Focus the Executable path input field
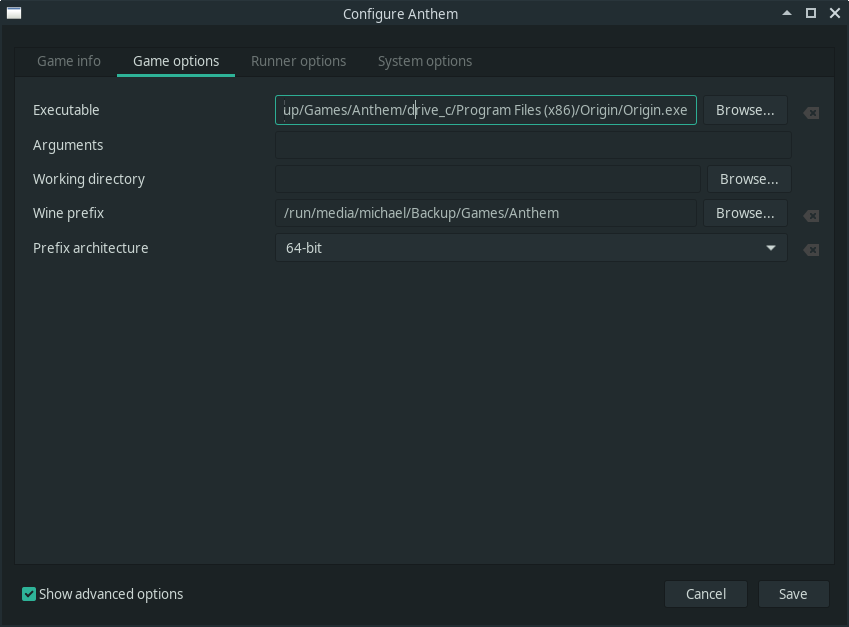 [486, 110]
